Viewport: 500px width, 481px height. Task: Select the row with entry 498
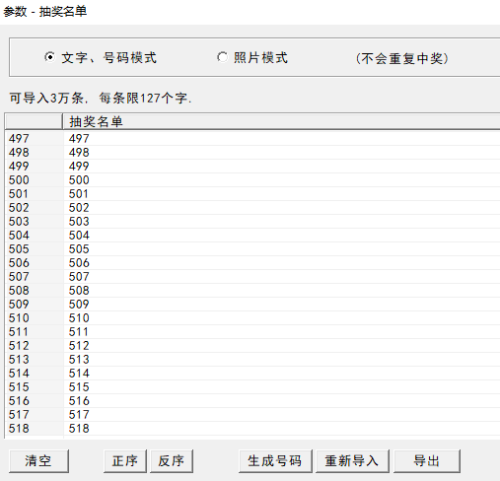tap(252, 152)
